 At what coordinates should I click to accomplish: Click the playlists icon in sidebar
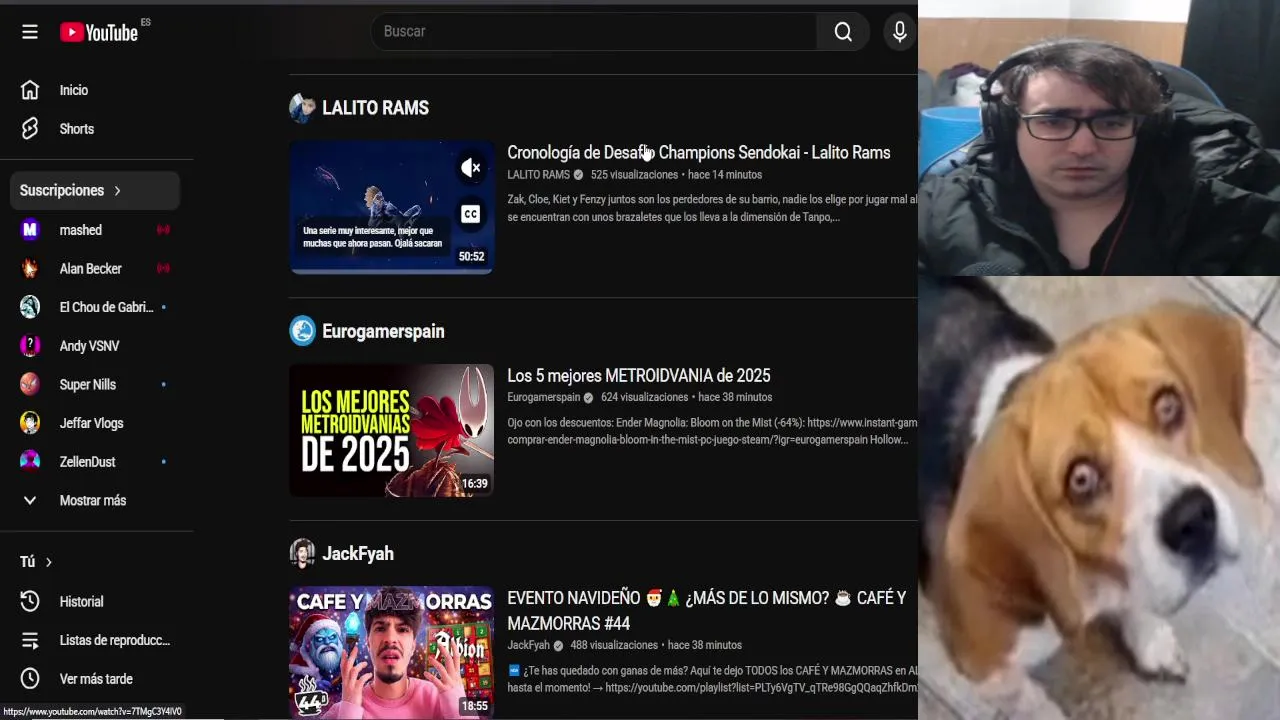(30, 640)
